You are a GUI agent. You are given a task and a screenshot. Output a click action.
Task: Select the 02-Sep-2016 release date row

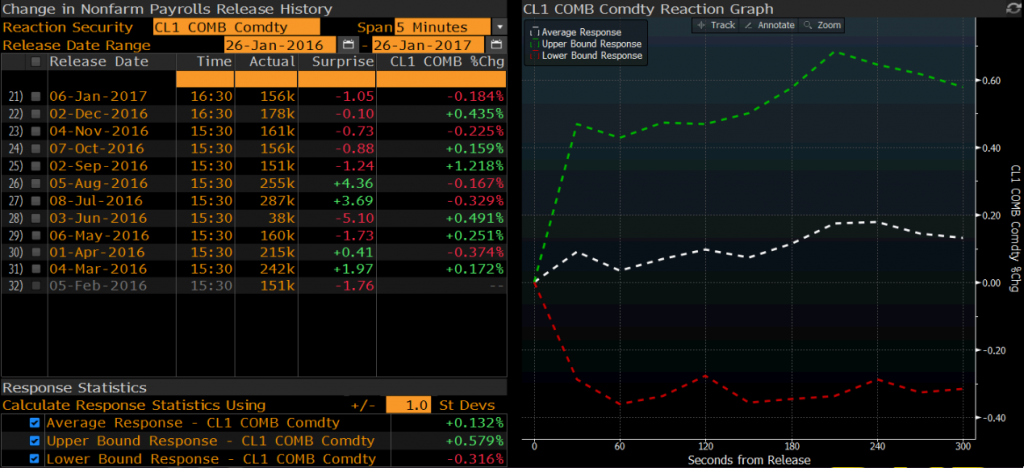[x=253, y=165]
